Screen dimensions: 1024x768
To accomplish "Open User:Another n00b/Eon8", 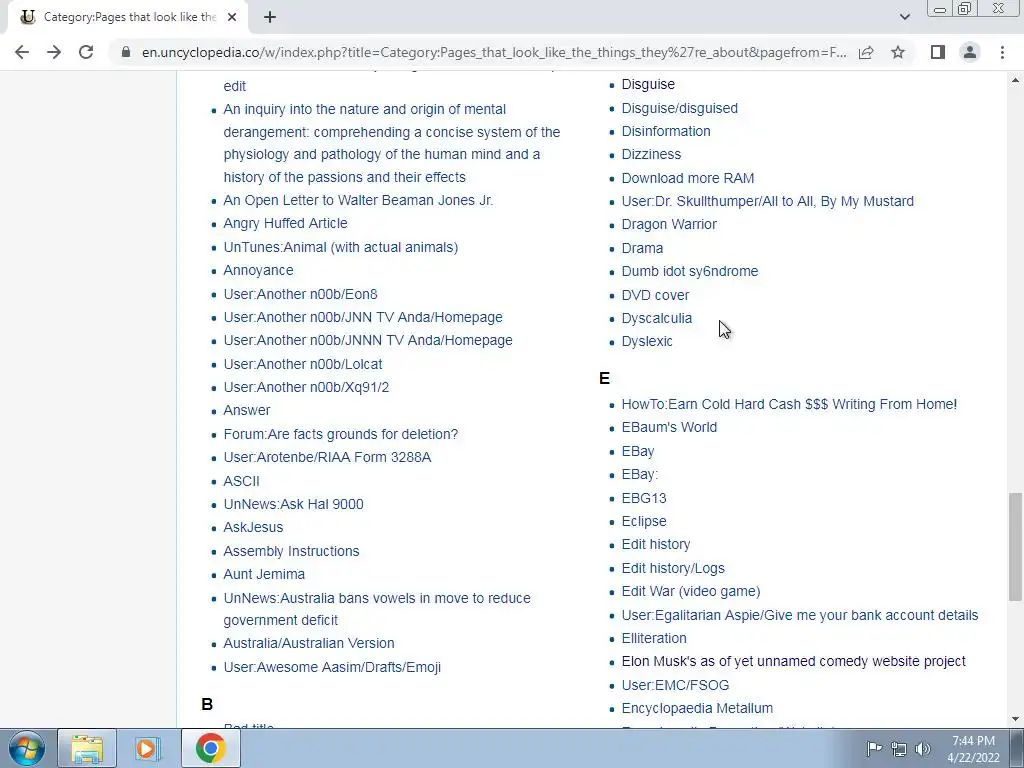I will [x=300, y=295].
